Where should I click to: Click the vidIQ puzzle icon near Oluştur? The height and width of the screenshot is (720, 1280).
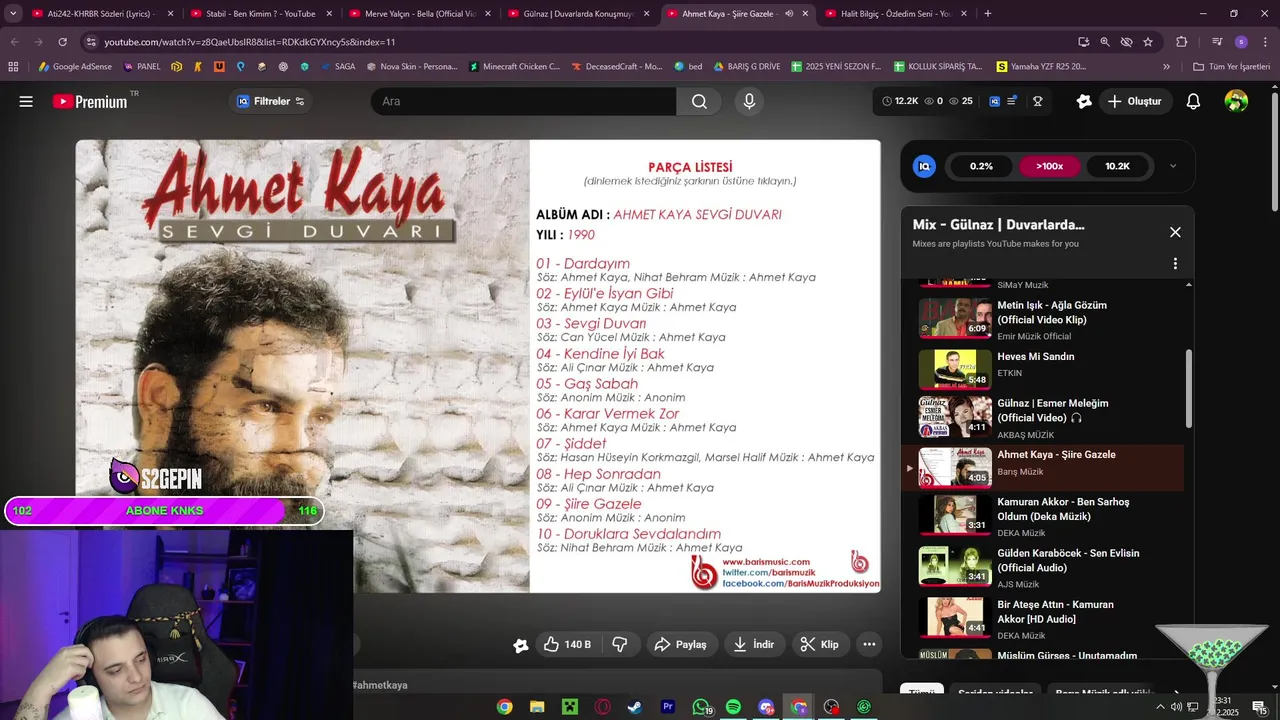[1084, 101]
